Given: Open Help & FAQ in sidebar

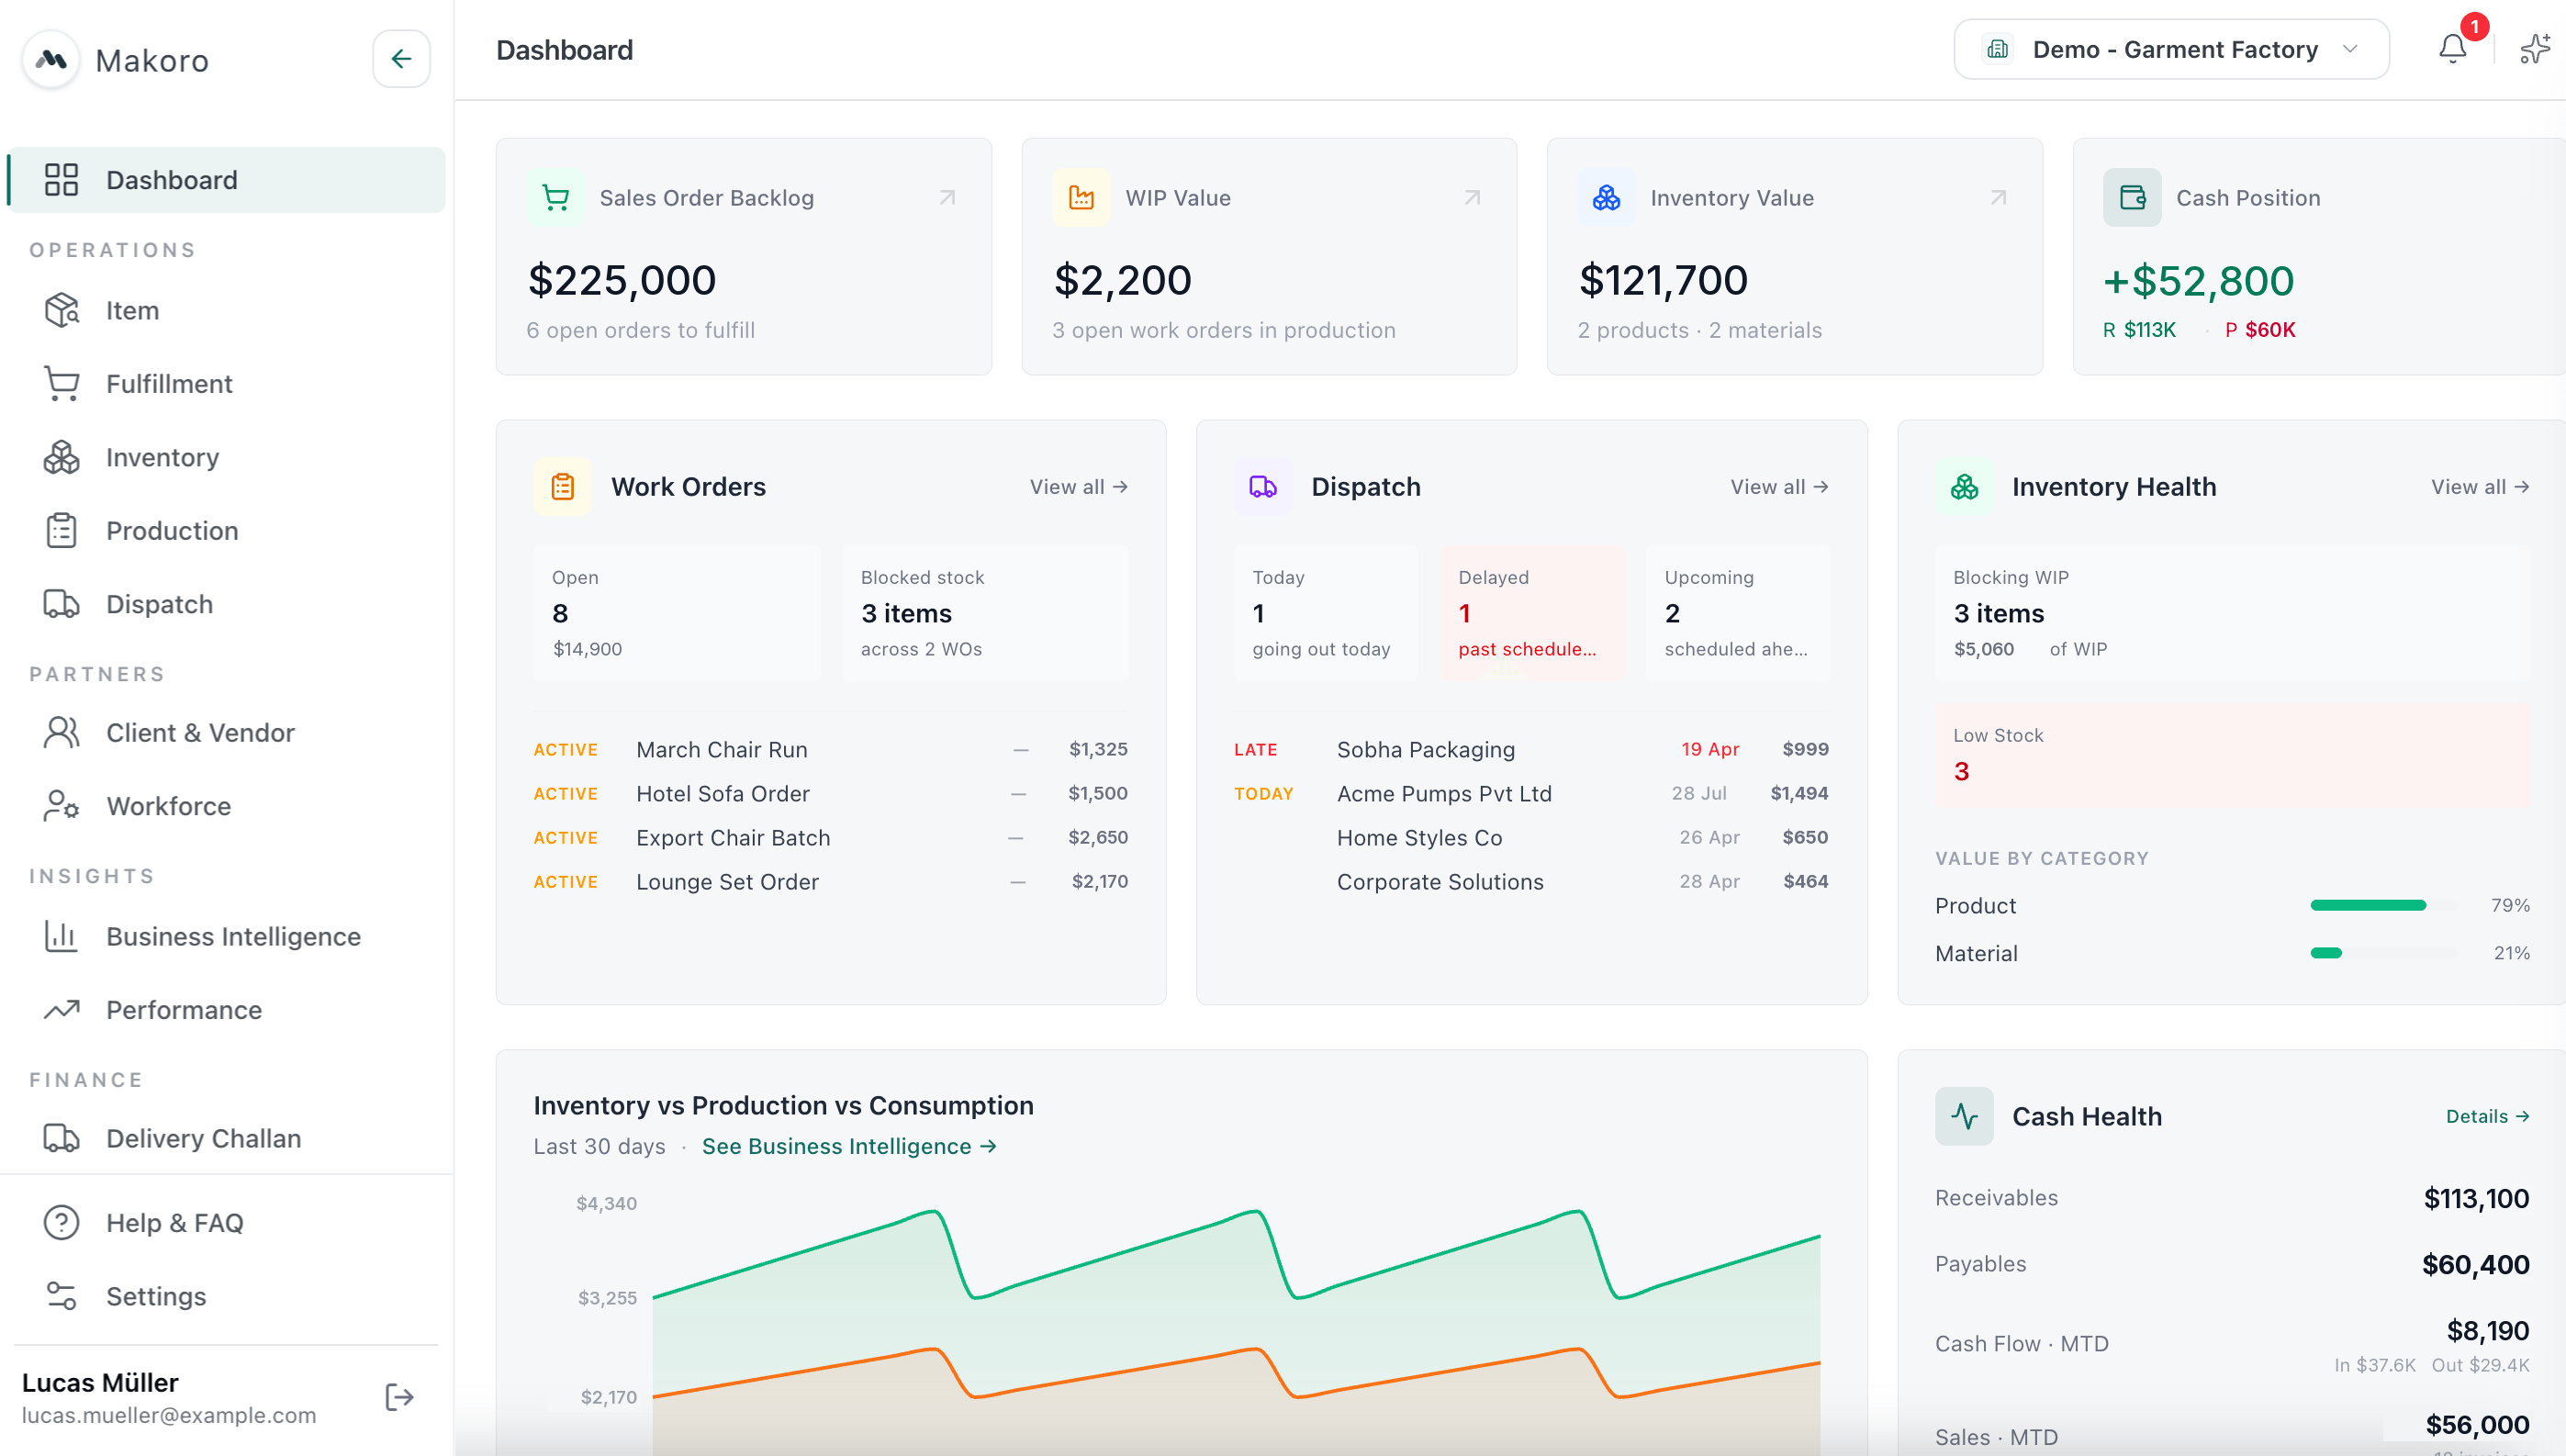Looking at the screenshot, I should (x=226, y=1223).
